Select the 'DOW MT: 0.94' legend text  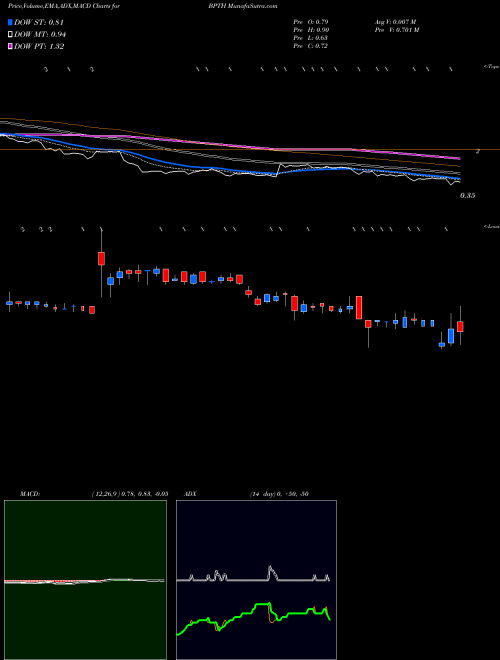click(40, 35)
